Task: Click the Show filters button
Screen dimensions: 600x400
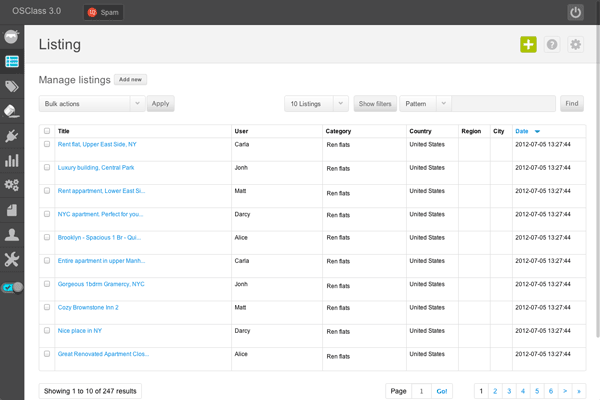Action: point(375,103)
